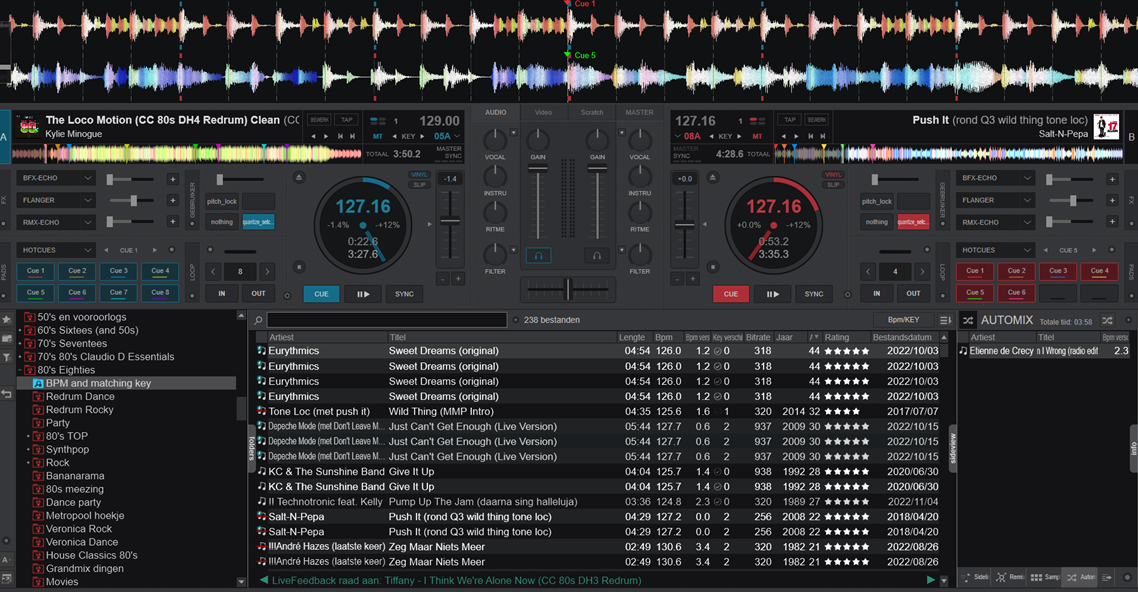Open FLANGER effect dropdown on deck B
Screen dimensions: 1138x592
[994, 200]
